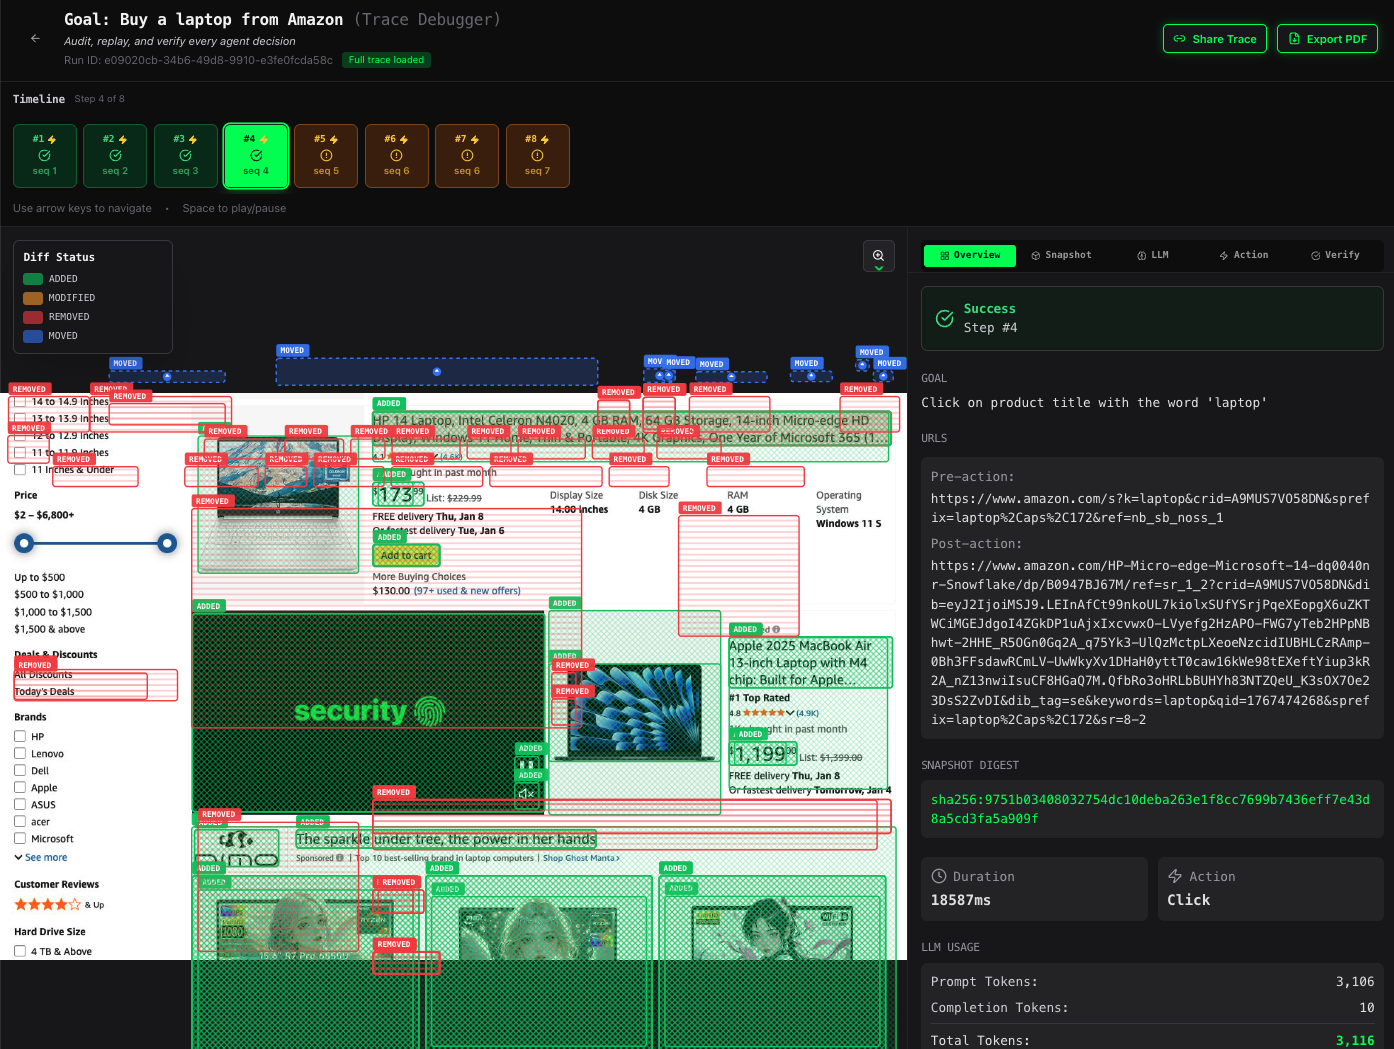The height and width of the screenshot is (1049, 1394).
Task: Open the Verify tab
Action: coord(1335,255)
